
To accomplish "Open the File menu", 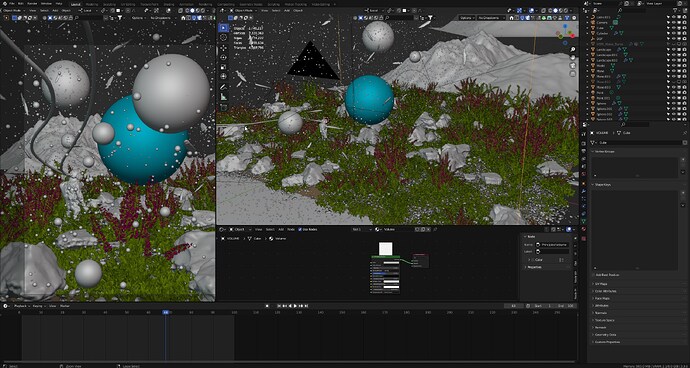I will tap(11, 3).
